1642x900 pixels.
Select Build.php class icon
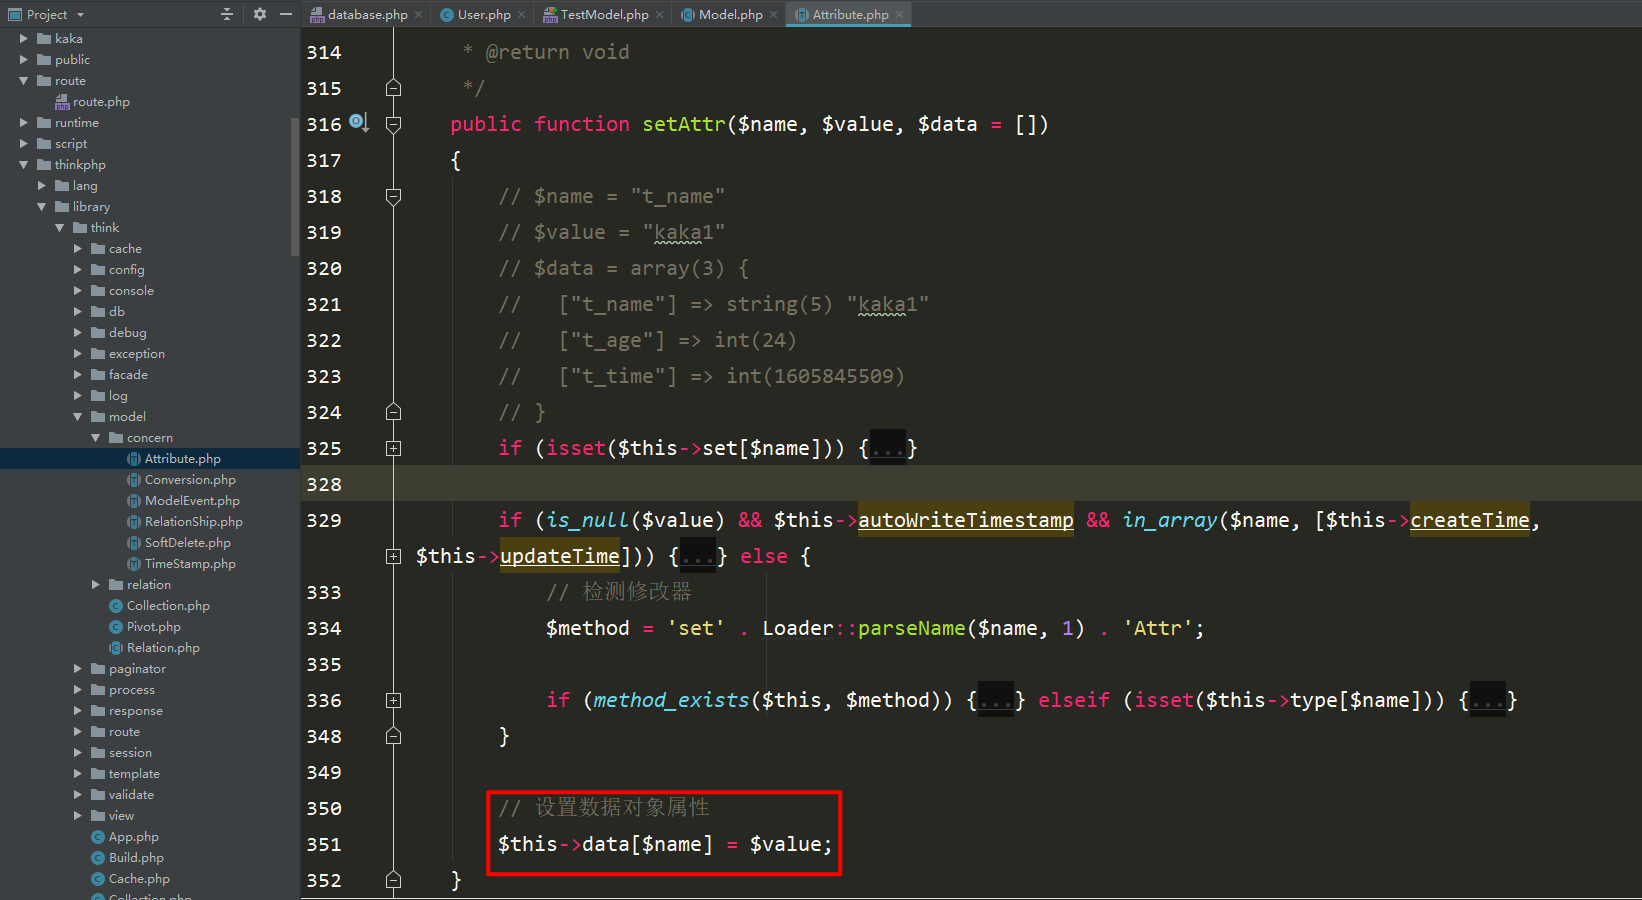pyautogui.click(x=98, y=857)
